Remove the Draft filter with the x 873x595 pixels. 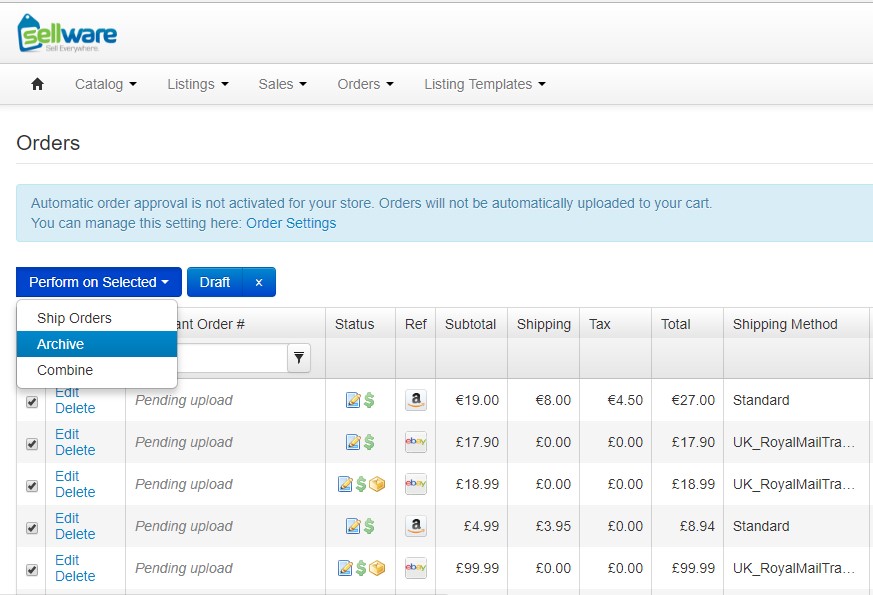pyautogui.click(x=259, y=282)
